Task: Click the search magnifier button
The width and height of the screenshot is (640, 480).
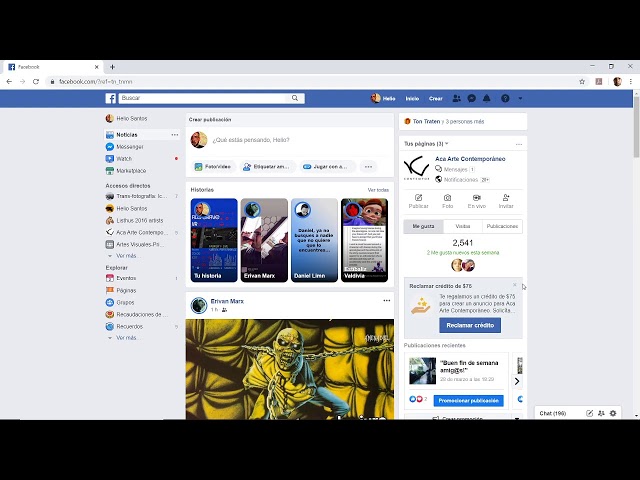Action: tap(295, 98)
